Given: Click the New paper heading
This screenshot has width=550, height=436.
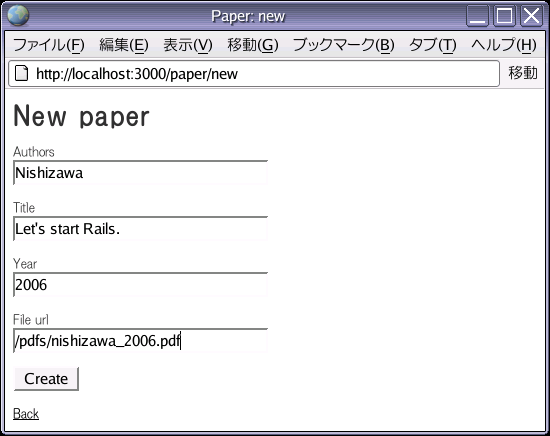Looking at the screenshot, I should pyautogui.click(x=81, y=116).
